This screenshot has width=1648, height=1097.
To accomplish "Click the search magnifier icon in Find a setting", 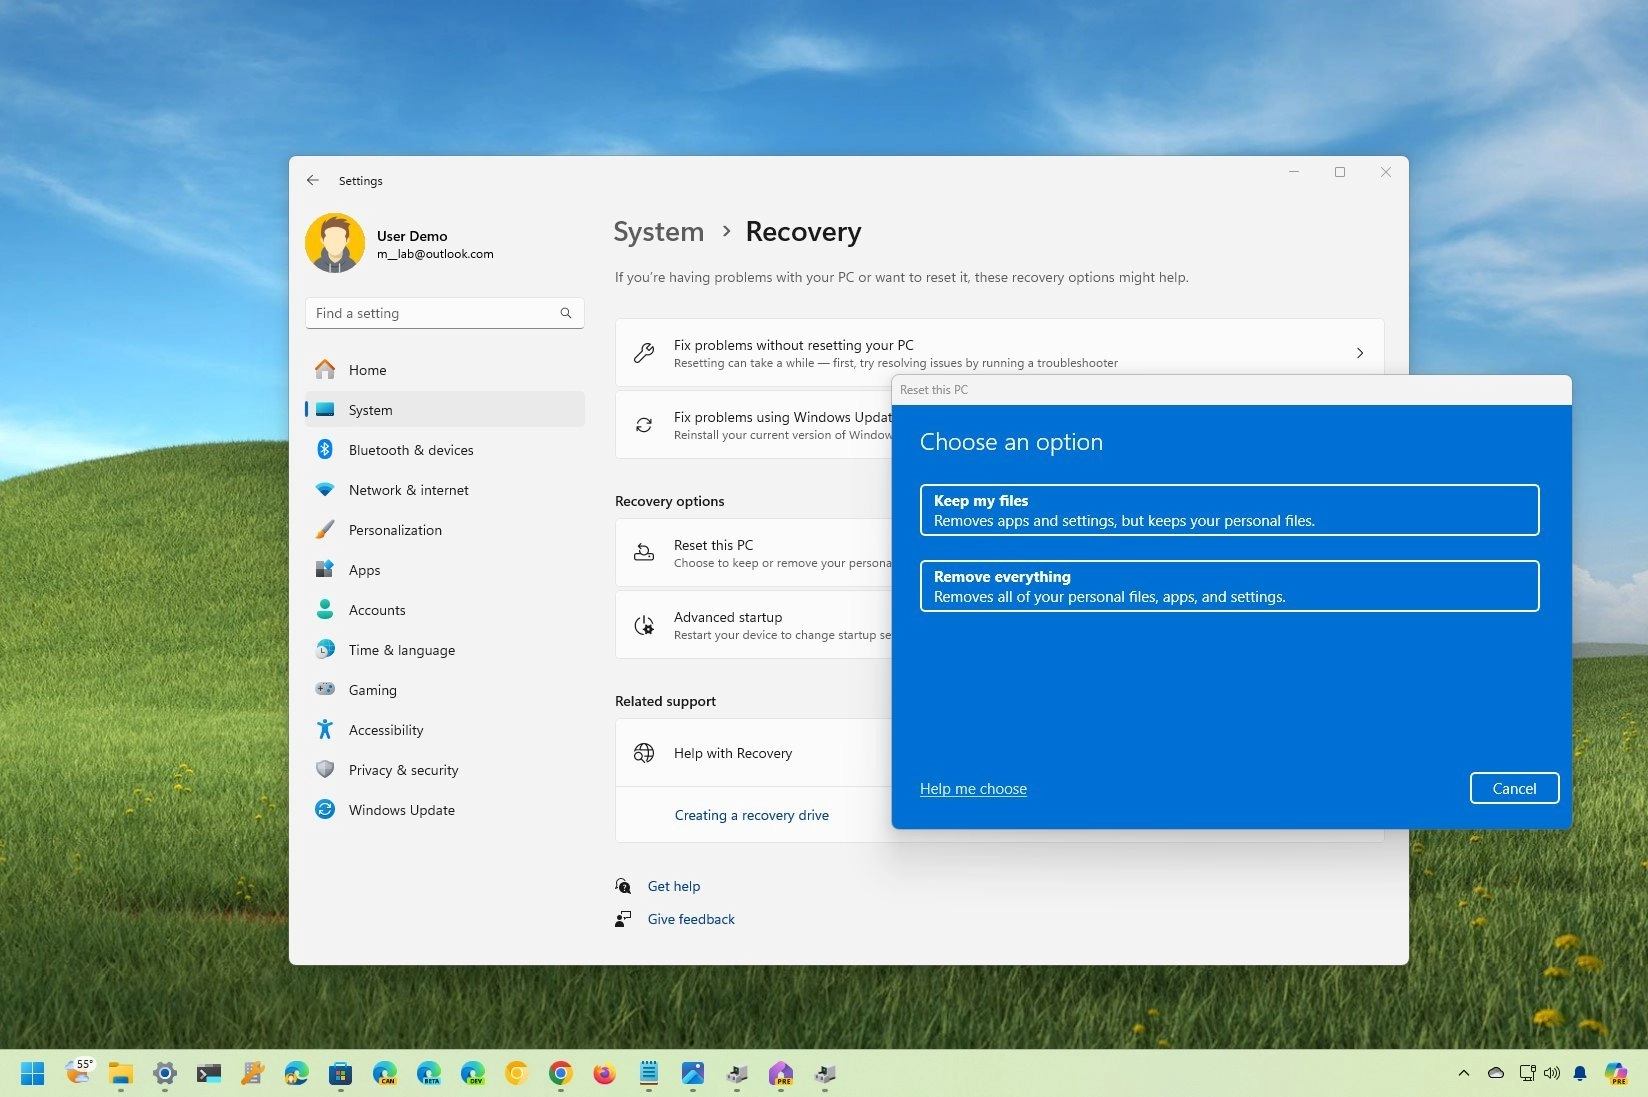I will pos(566,313).
